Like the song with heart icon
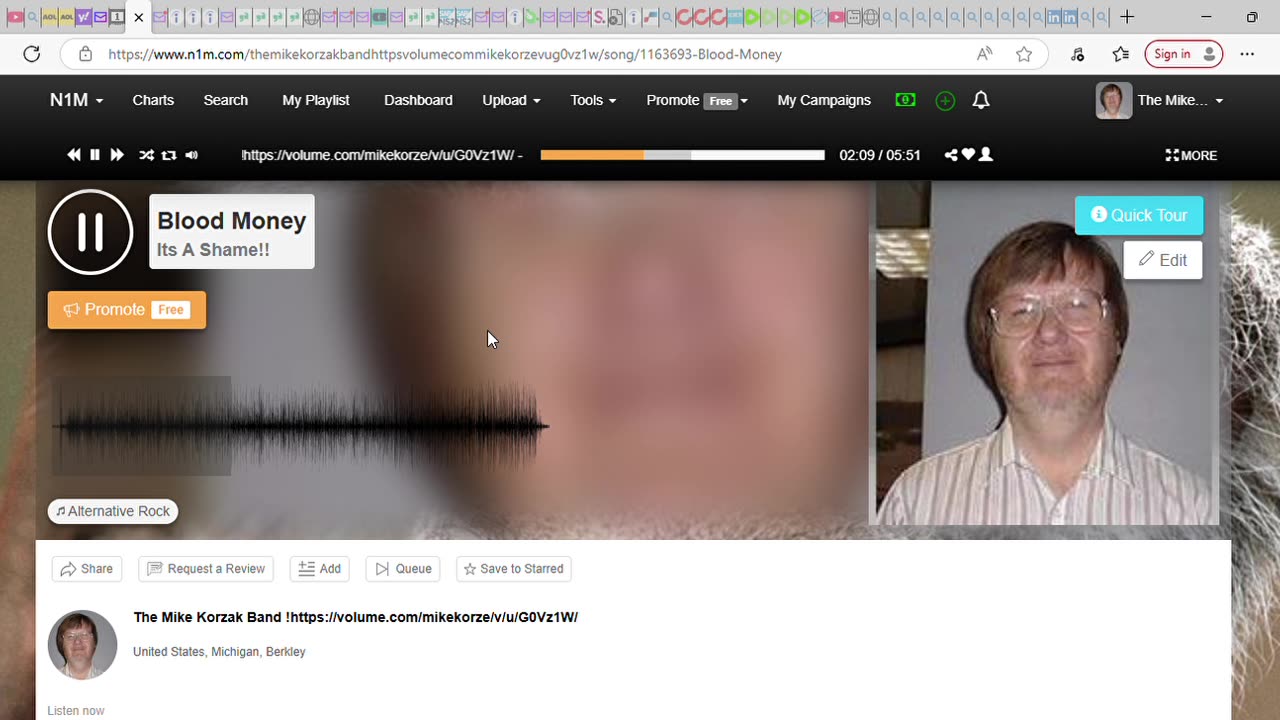This screenshot has width=1280, height=720. (x=968, y=155)
